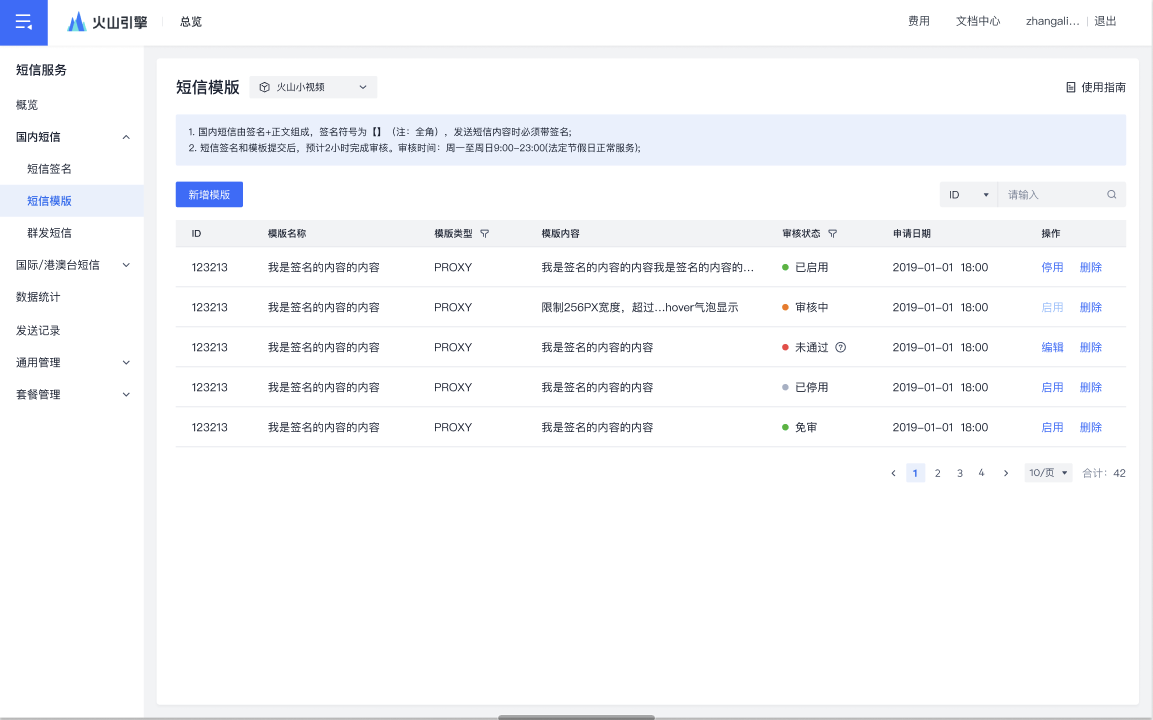Click the 免审 status cell
Screen dimensions: 1153x720
point(799,427)
